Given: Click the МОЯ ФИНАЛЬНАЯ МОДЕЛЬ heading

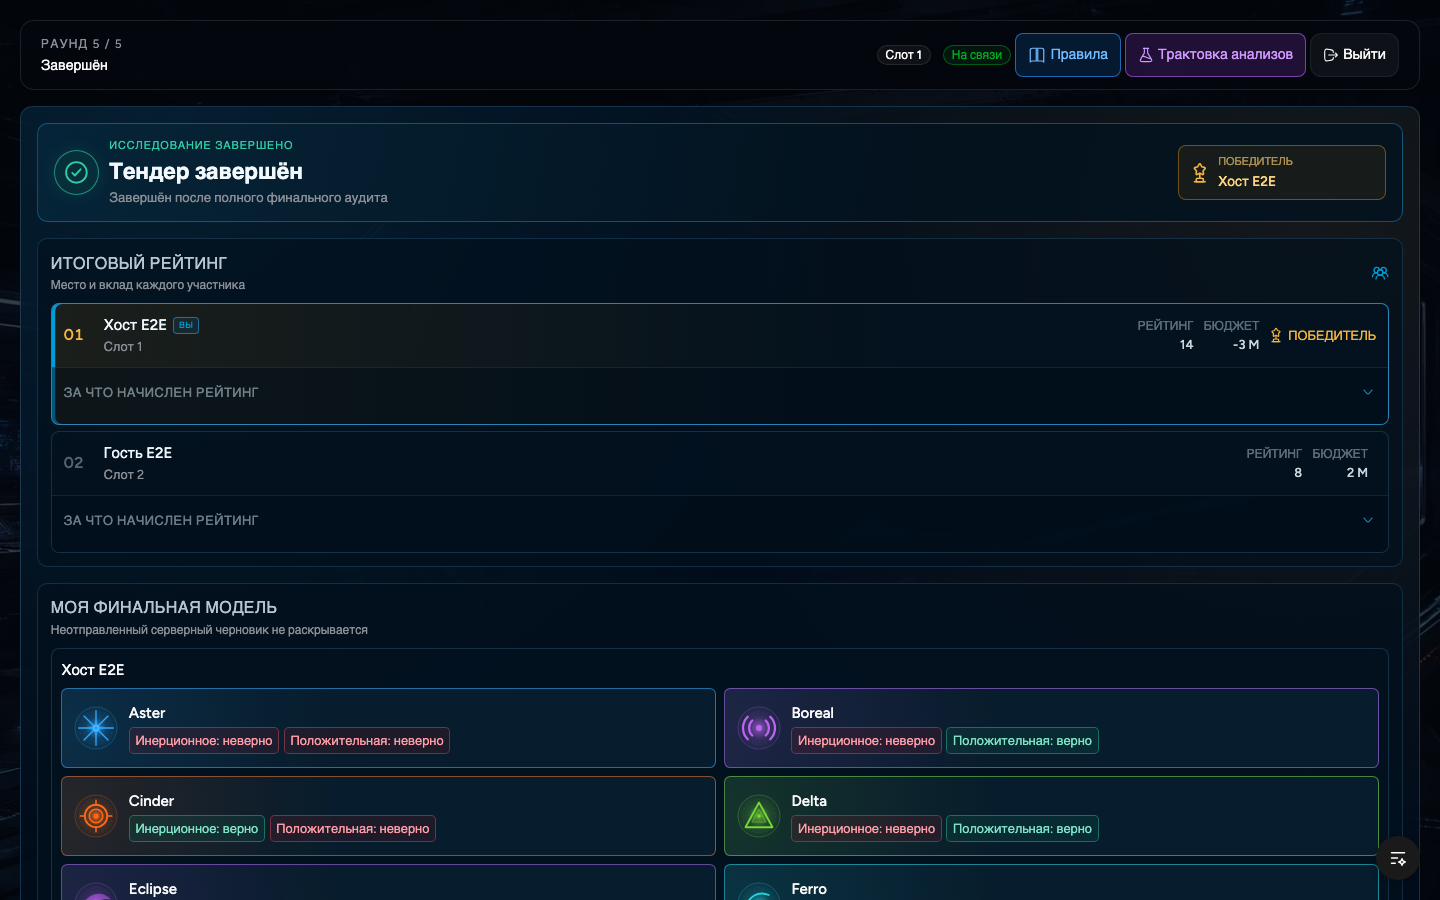Looking at the screenshot, I should click(164, 607).
